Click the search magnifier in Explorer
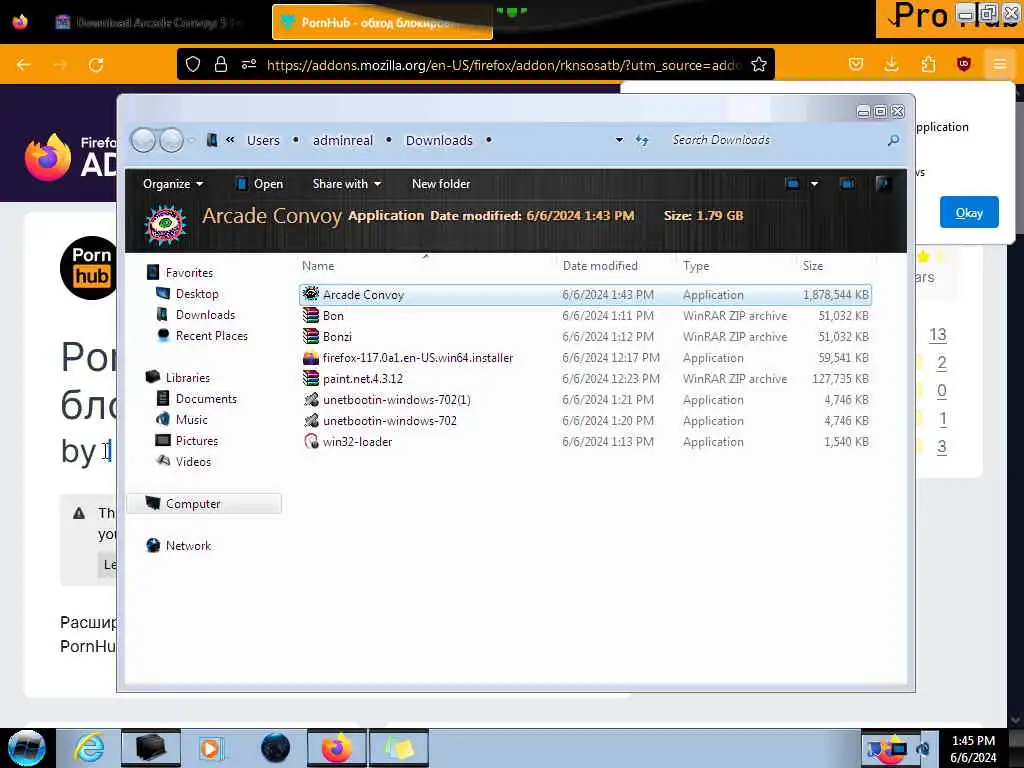 (893, 140)
